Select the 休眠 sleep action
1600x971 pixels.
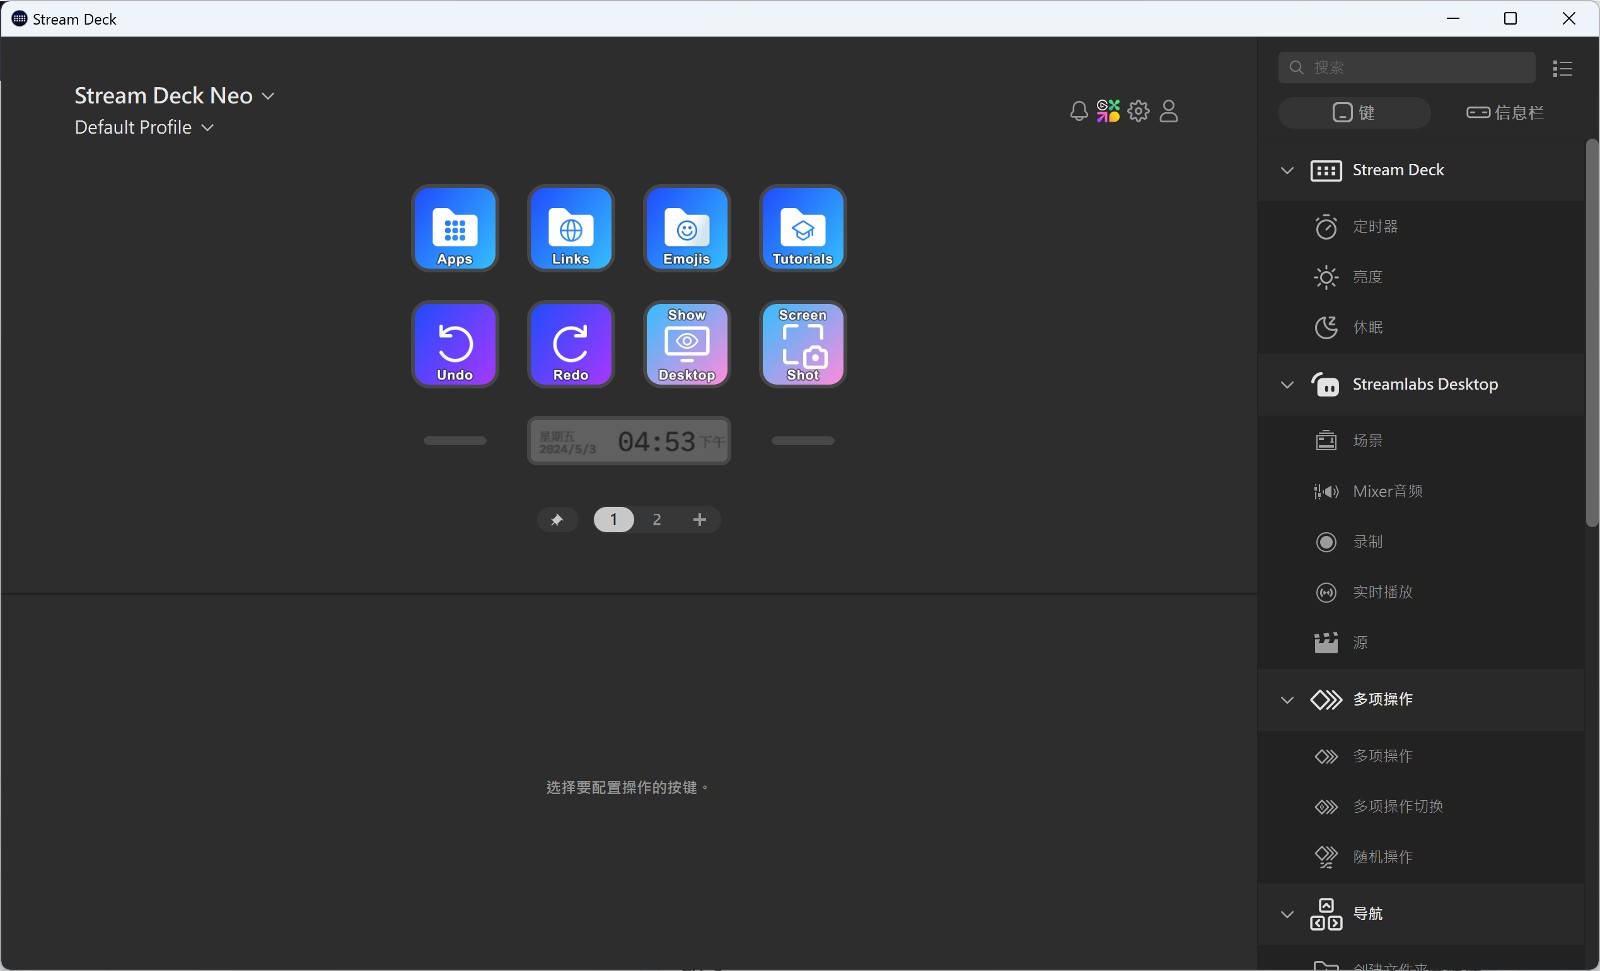[1421, 328]
